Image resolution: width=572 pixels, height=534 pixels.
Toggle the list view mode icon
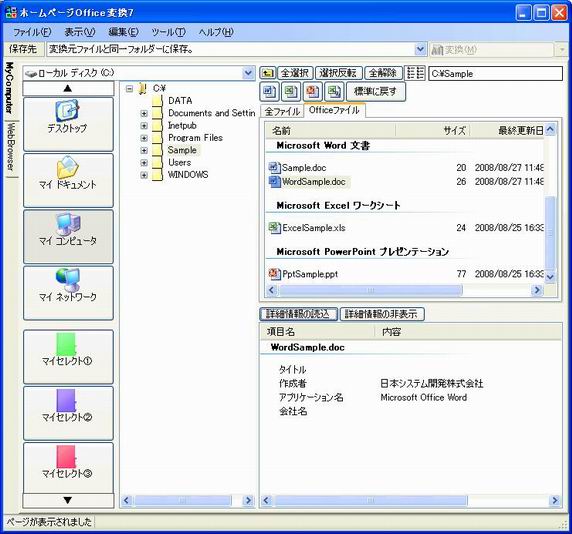[x=416, y=73]
